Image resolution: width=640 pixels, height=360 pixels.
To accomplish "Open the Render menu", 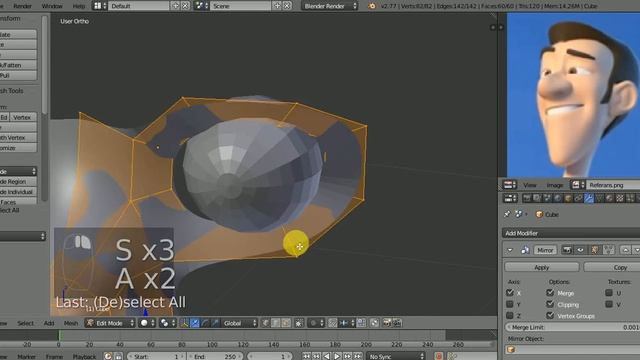I will click(22, 6).
